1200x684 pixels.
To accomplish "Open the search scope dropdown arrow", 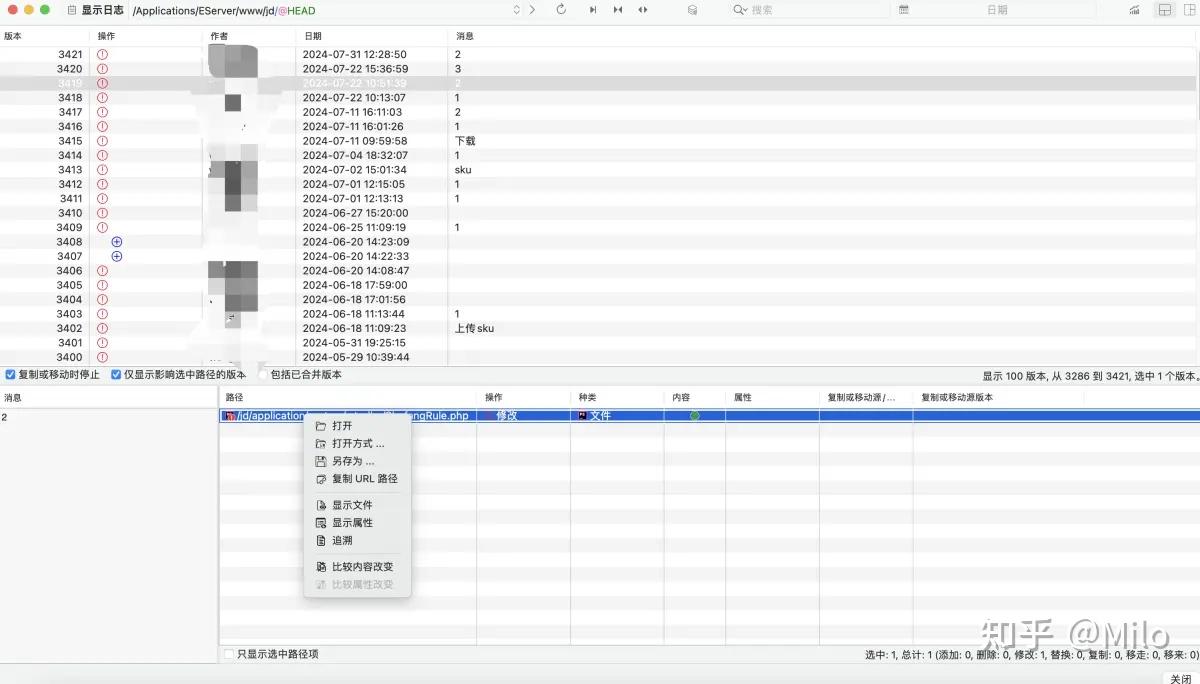I will [744, 9].
